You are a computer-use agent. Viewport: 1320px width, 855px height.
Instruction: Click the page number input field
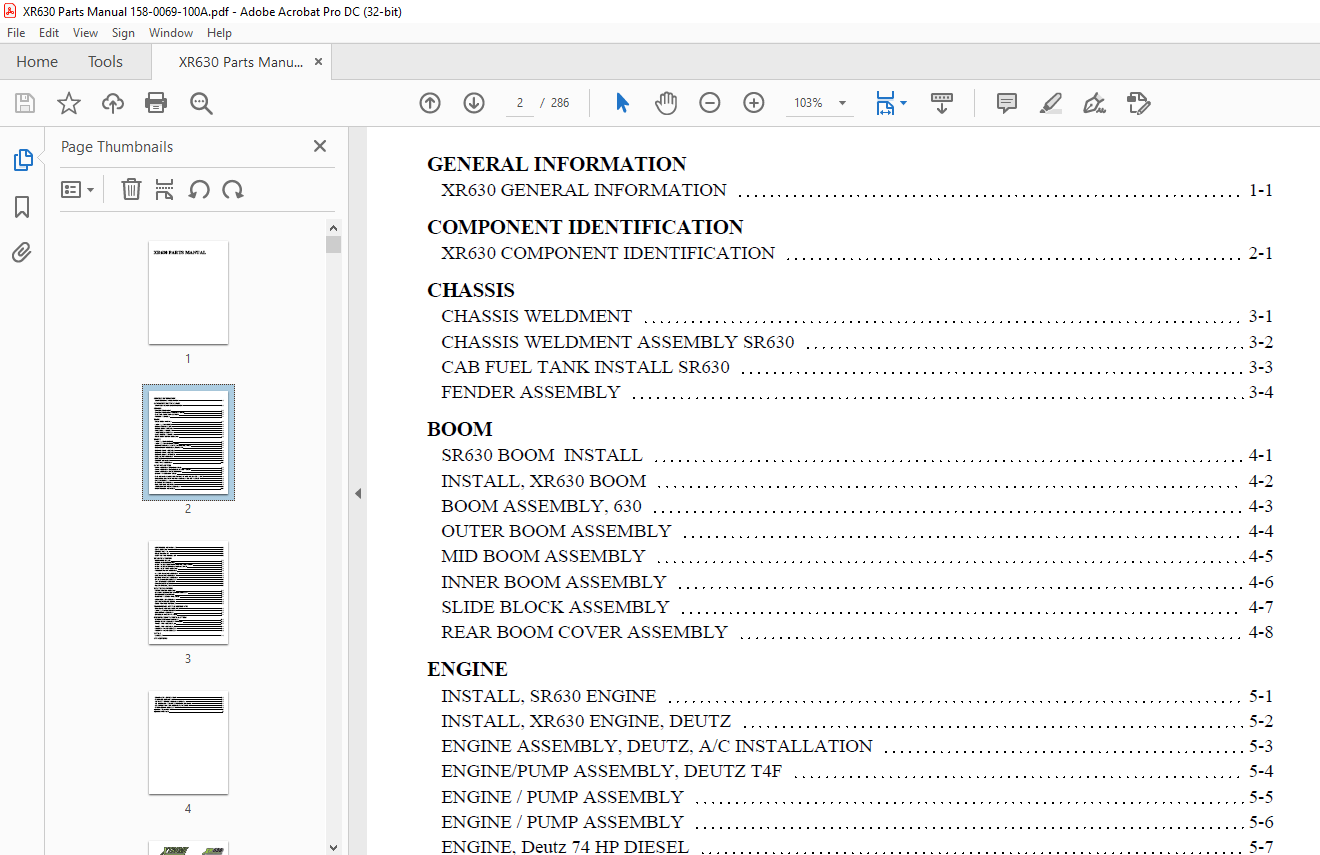point(520,103)
